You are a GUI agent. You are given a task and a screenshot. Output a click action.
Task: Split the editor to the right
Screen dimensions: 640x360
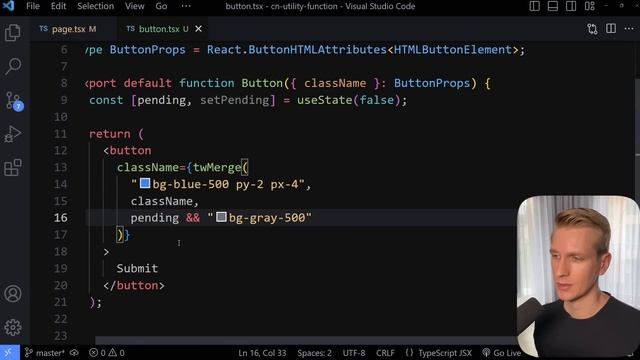(x=611, y=29)
